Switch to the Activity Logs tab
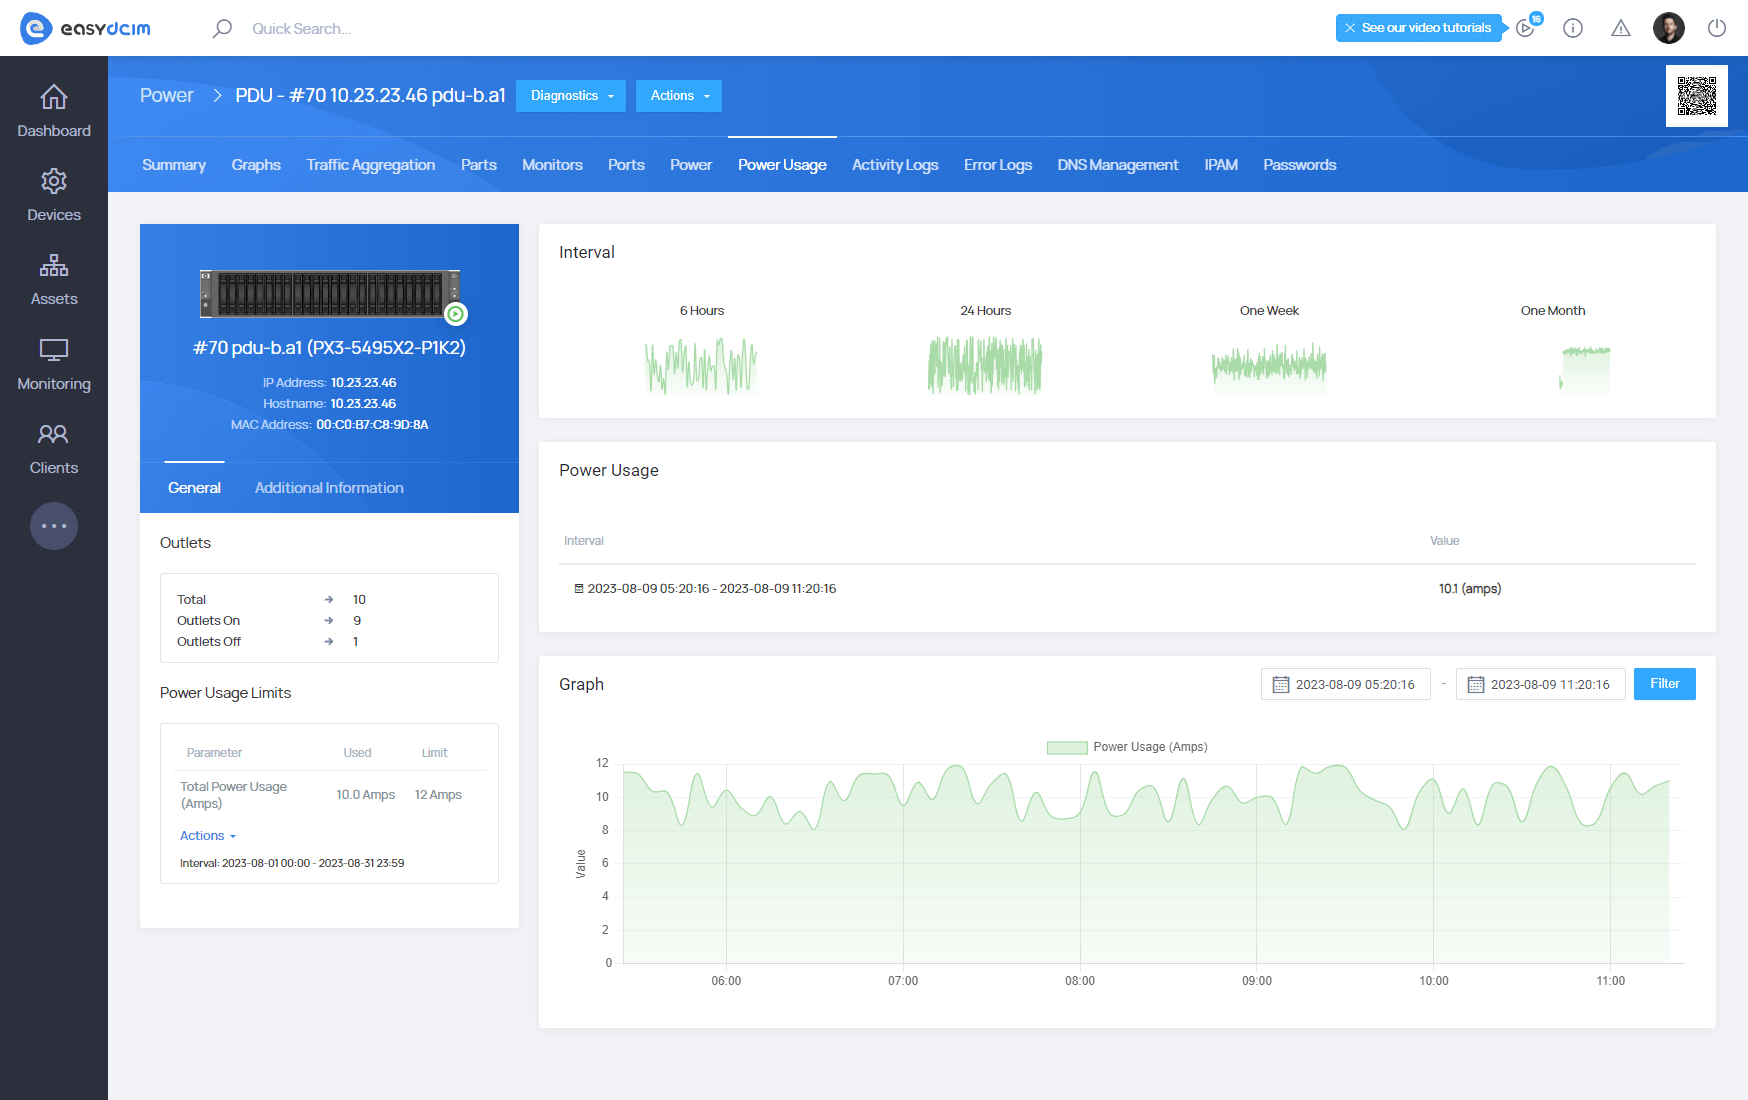This screenshot has width=1748, height=1100. [x=894, y=165]
